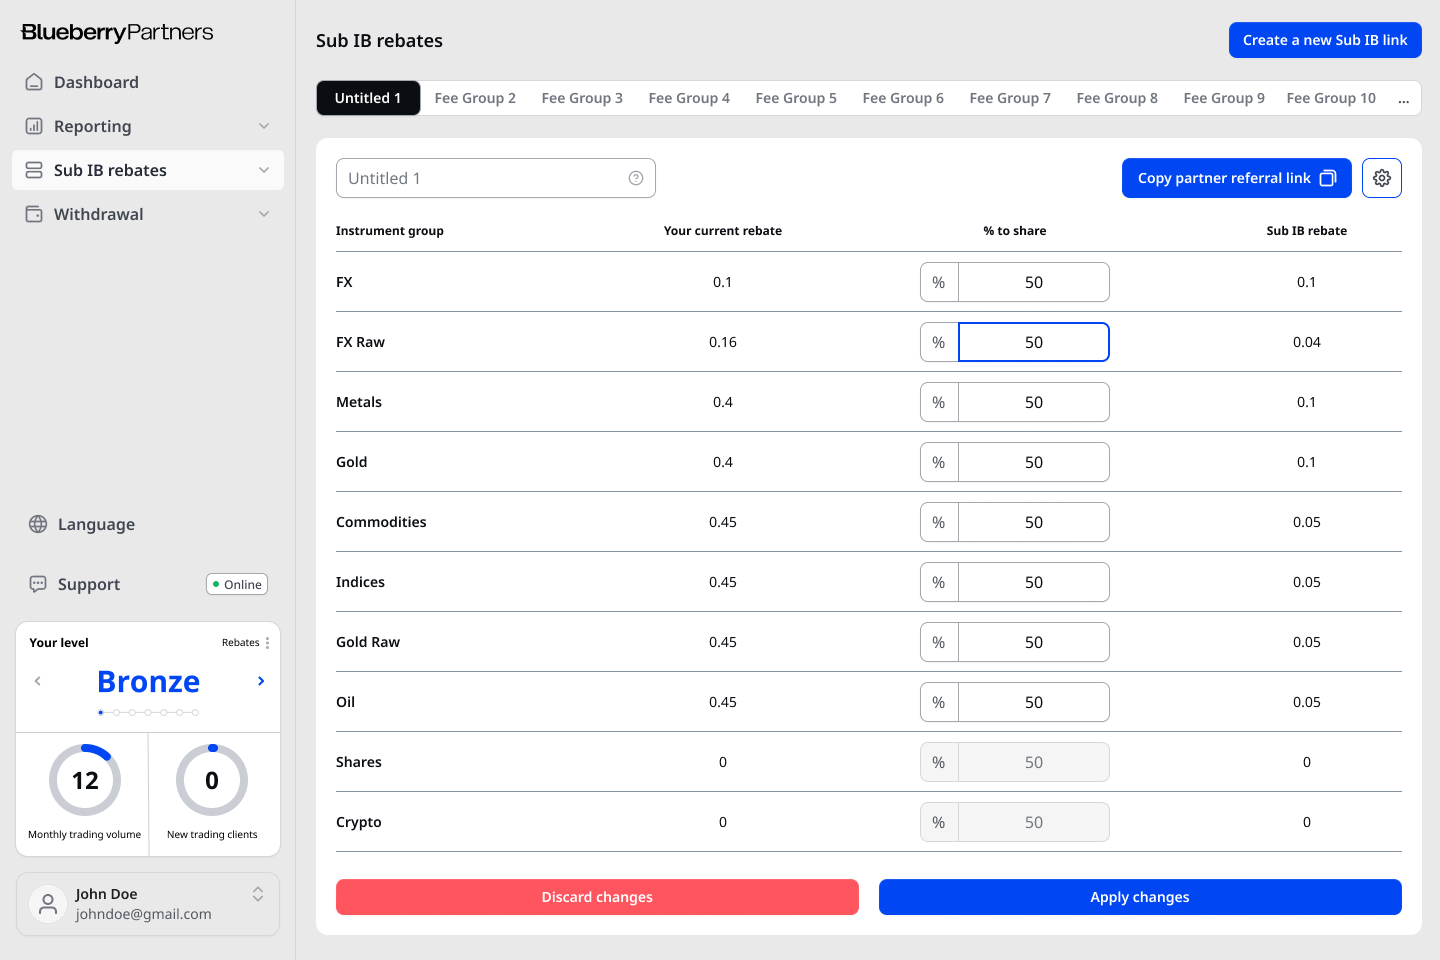Expand the Reporting menu chevron

click(264, 126)
